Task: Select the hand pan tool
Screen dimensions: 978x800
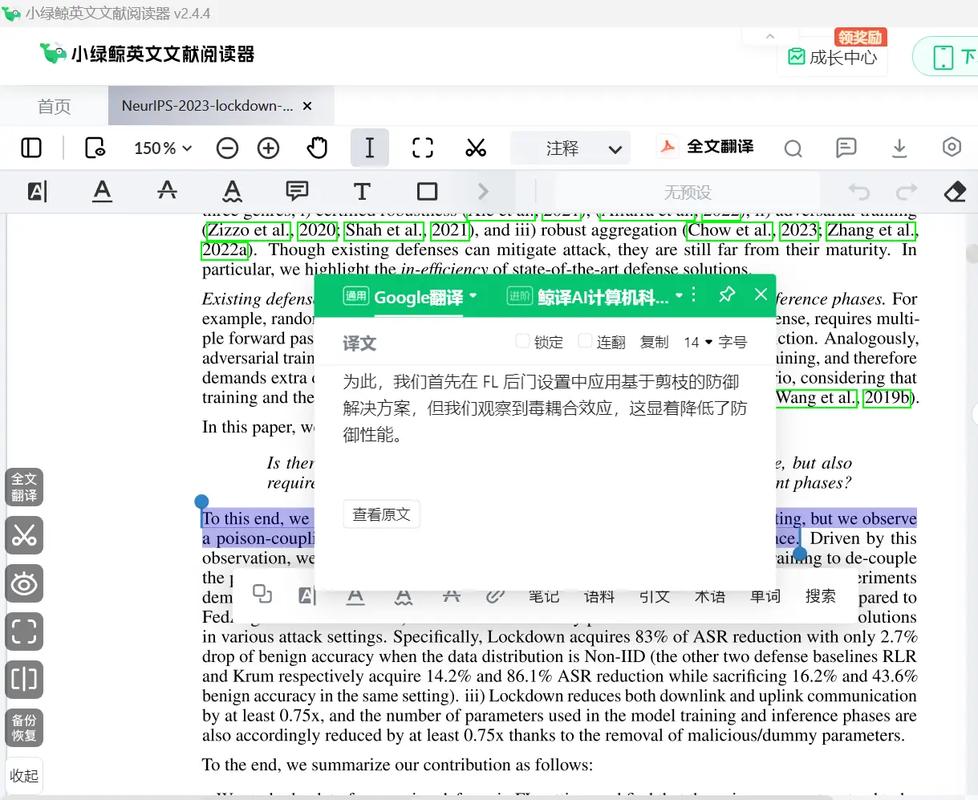Action: (x=317, y=148)
